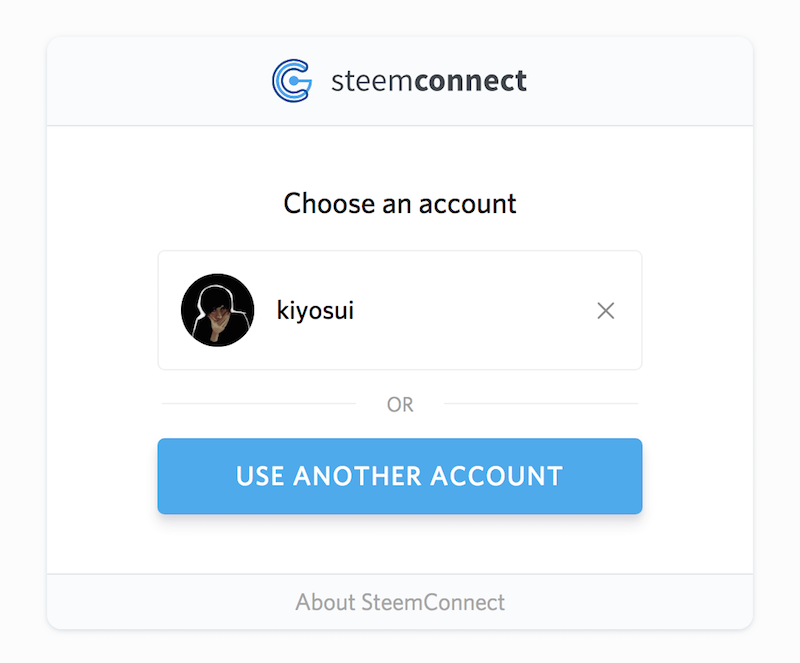The height and width of the screenshot is (663, 800).
Task: Click the USE ANOTHER ACCOUNT button
Action: click(399, 476)
